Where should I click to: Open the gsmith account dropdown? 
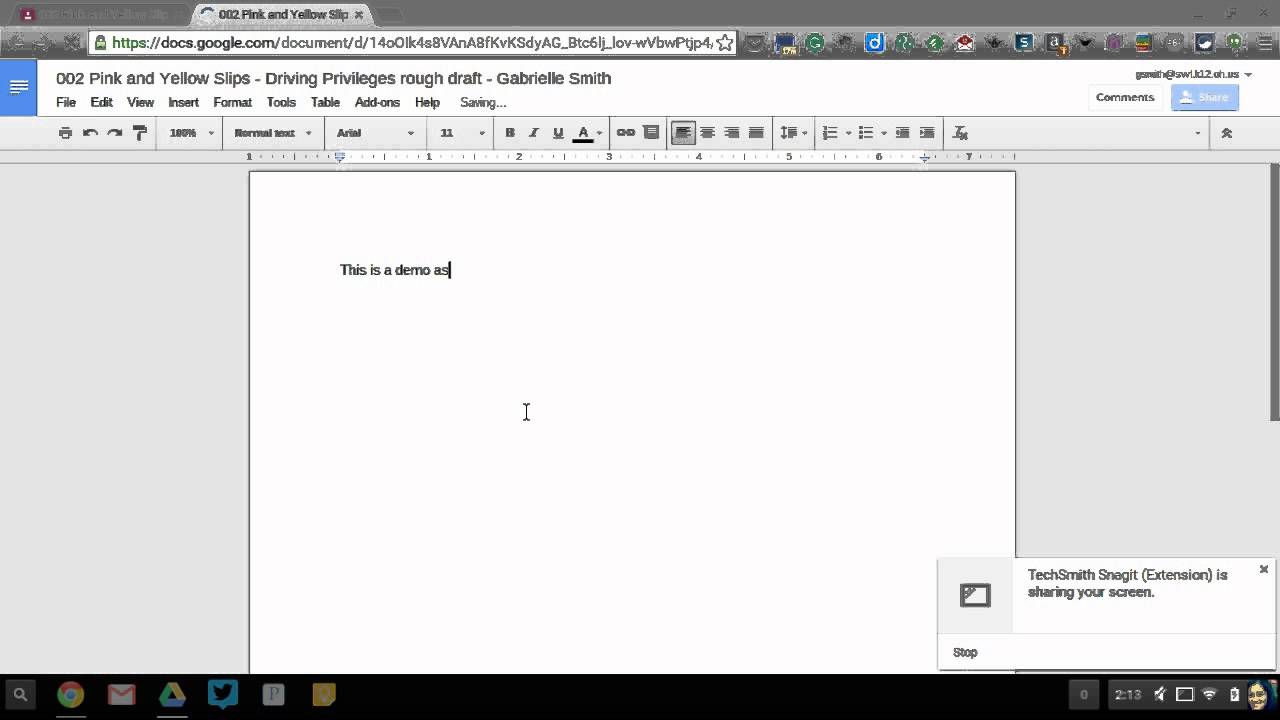point(1193,74)
